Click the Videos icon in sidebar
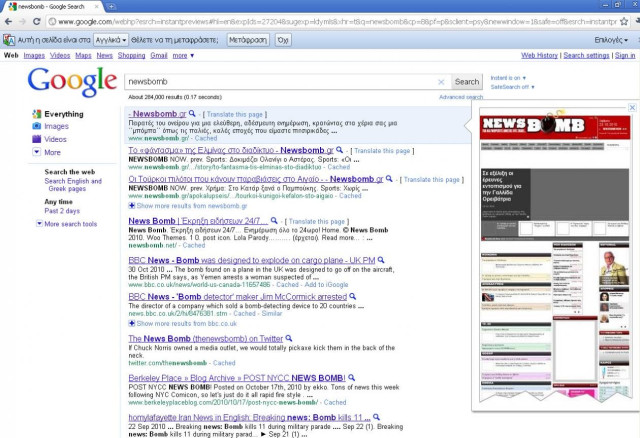Viewport: 640px width, 438px height. point(36,139)
